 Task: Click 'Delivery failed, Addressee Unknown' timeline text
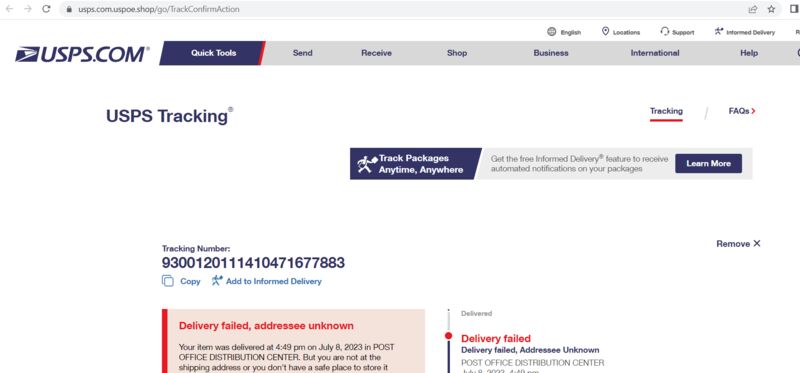[530, 351]
